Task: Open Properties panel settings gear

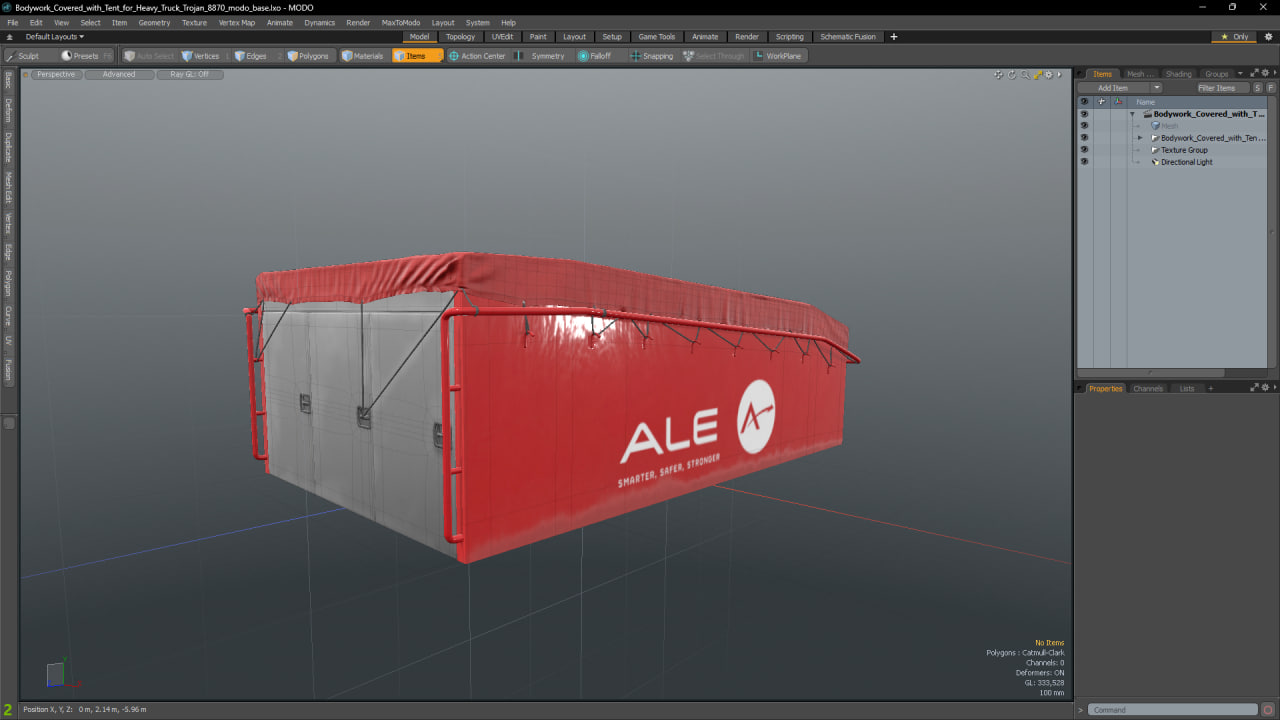Action: coord(1264,388)
